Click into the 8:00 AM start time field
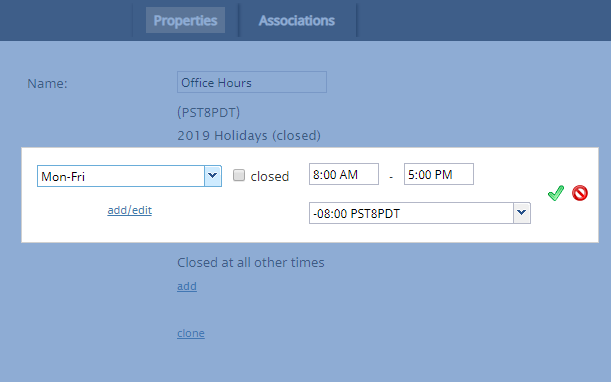Viewport: 611px width, 382px height. point(344,174)
